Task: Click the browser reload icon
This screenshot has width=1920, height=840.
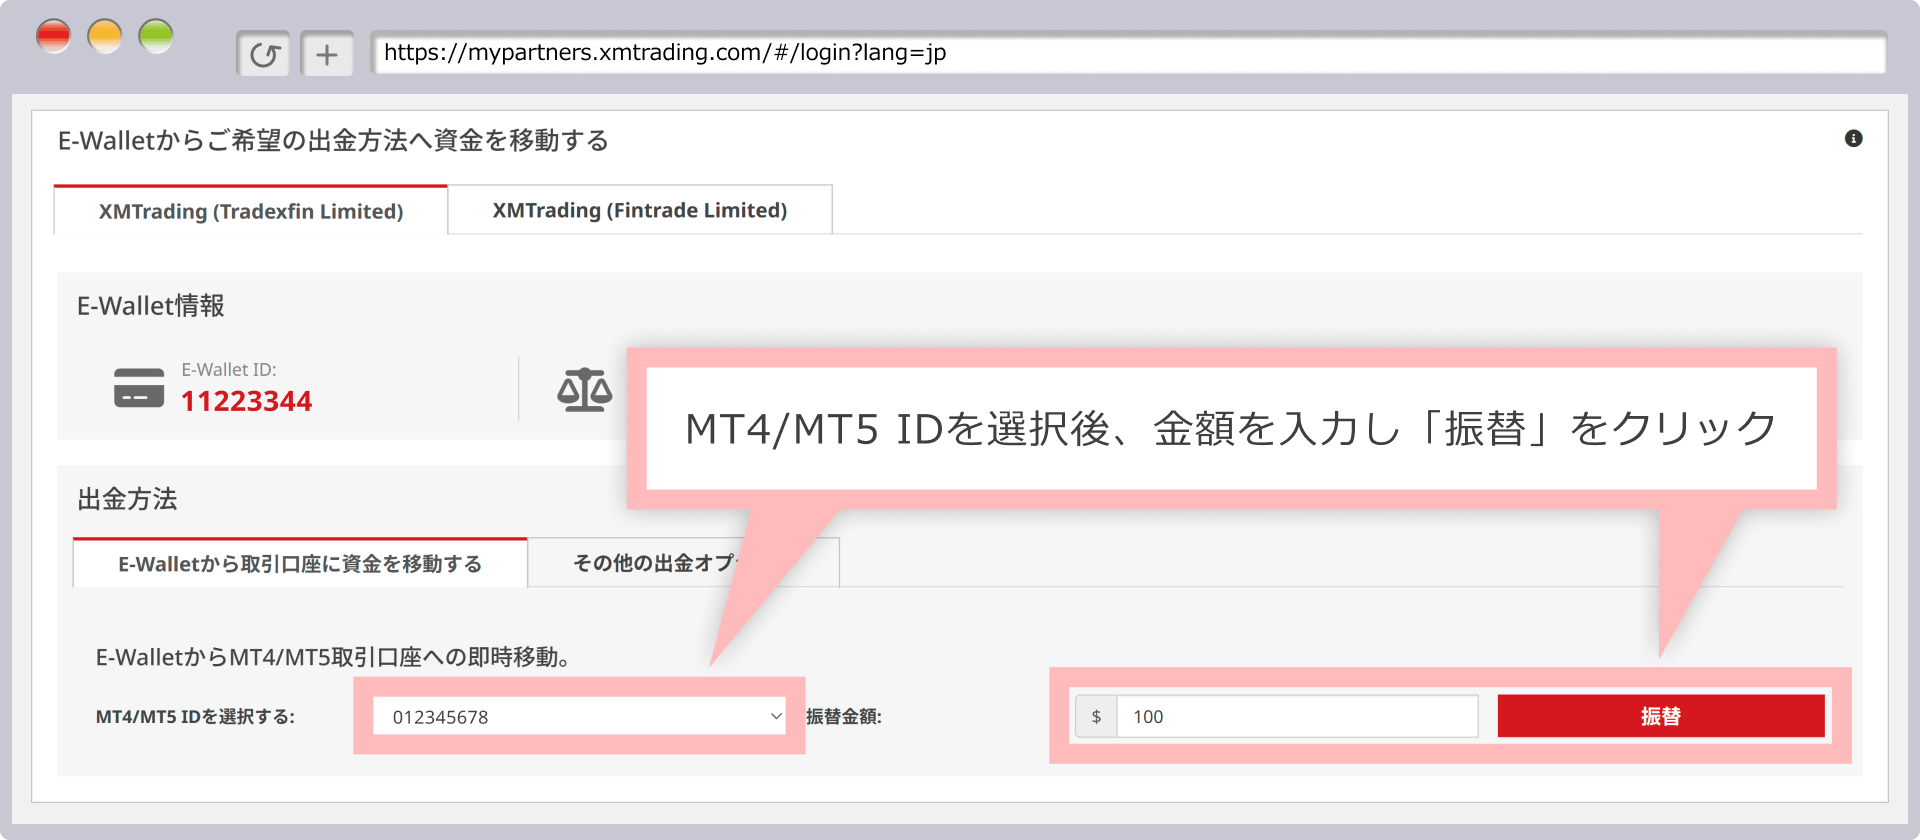Action: (x=264, y=54)
